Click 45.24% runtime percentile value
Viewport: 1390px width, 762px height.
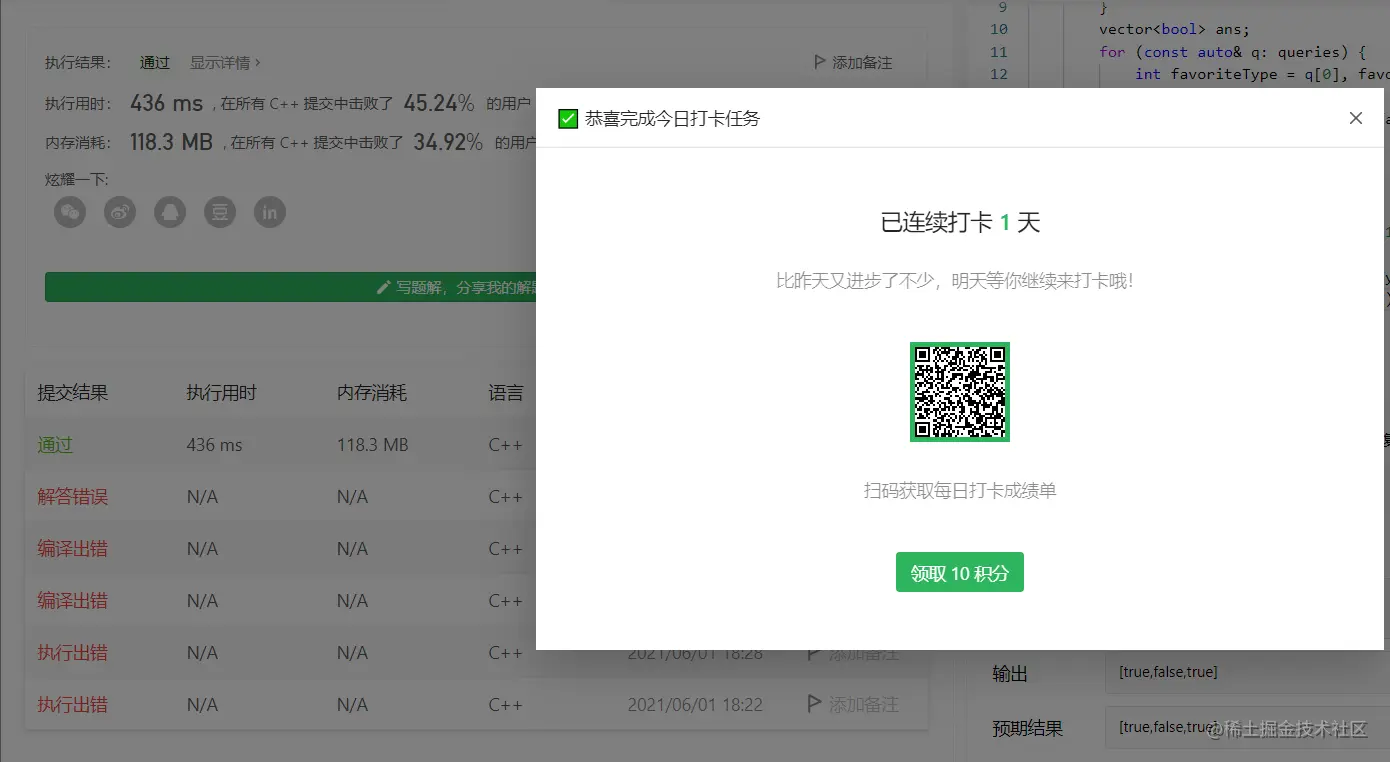439,103
